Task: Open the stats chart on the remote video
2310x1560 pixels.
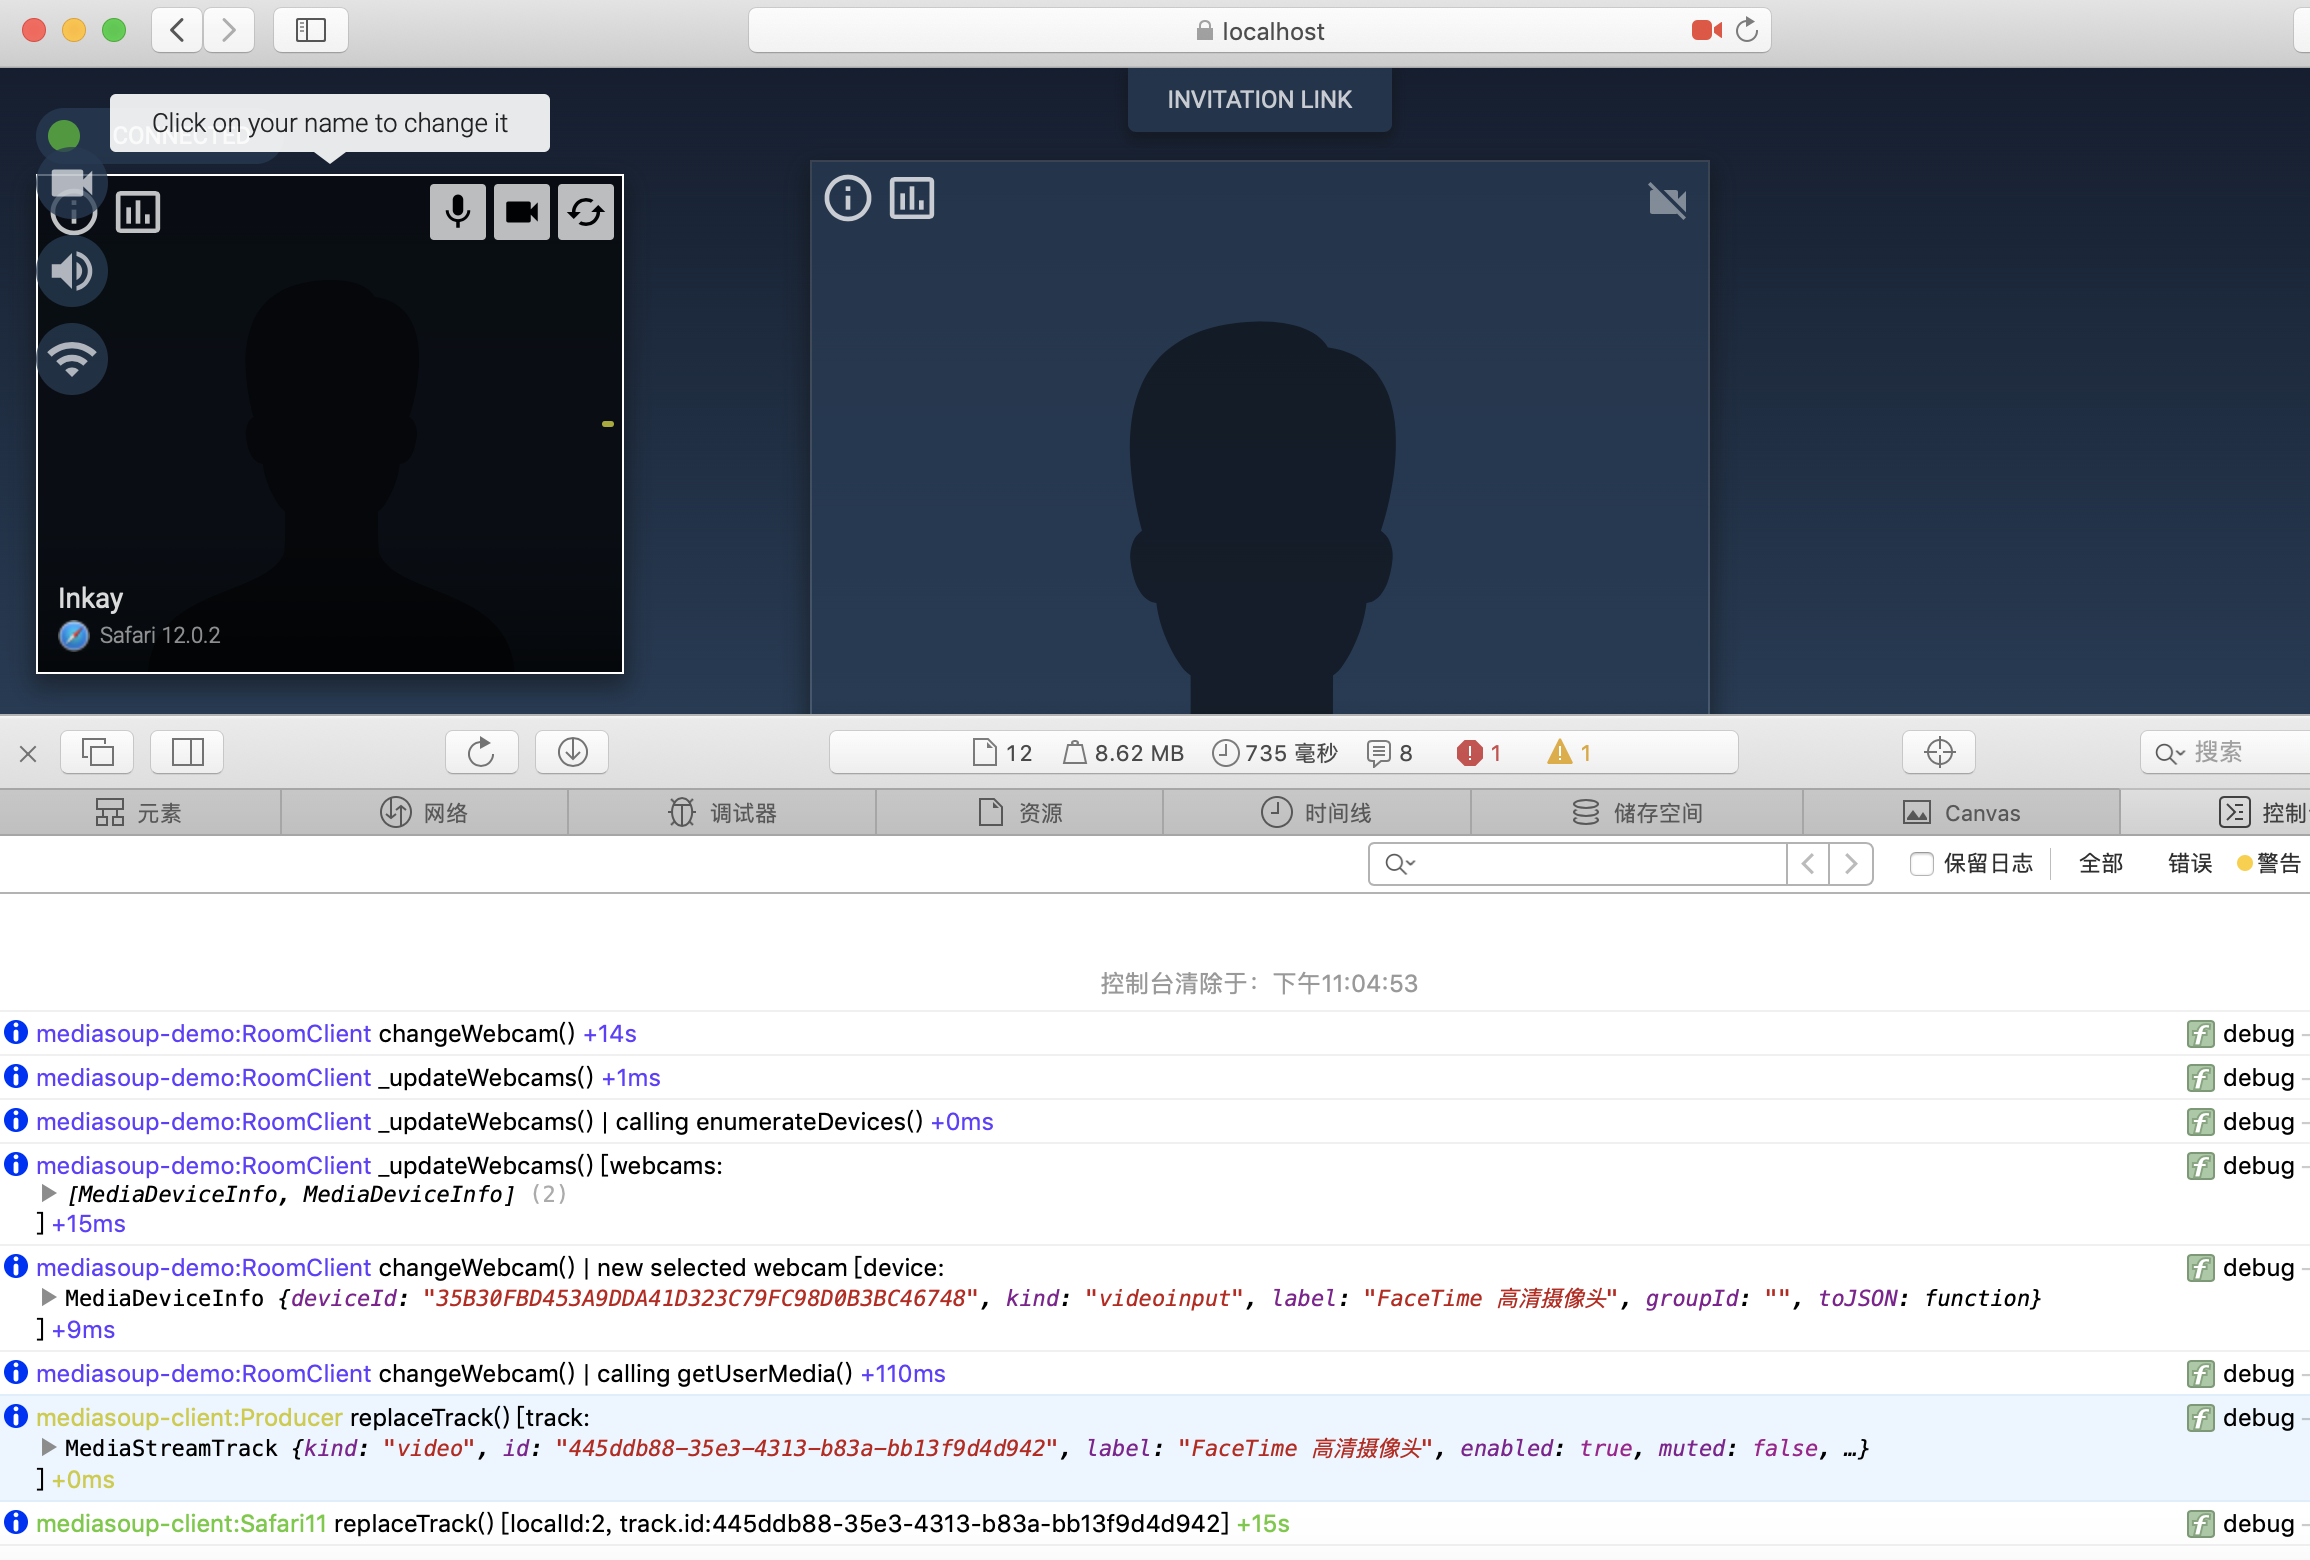Action: tap(911, 198)
